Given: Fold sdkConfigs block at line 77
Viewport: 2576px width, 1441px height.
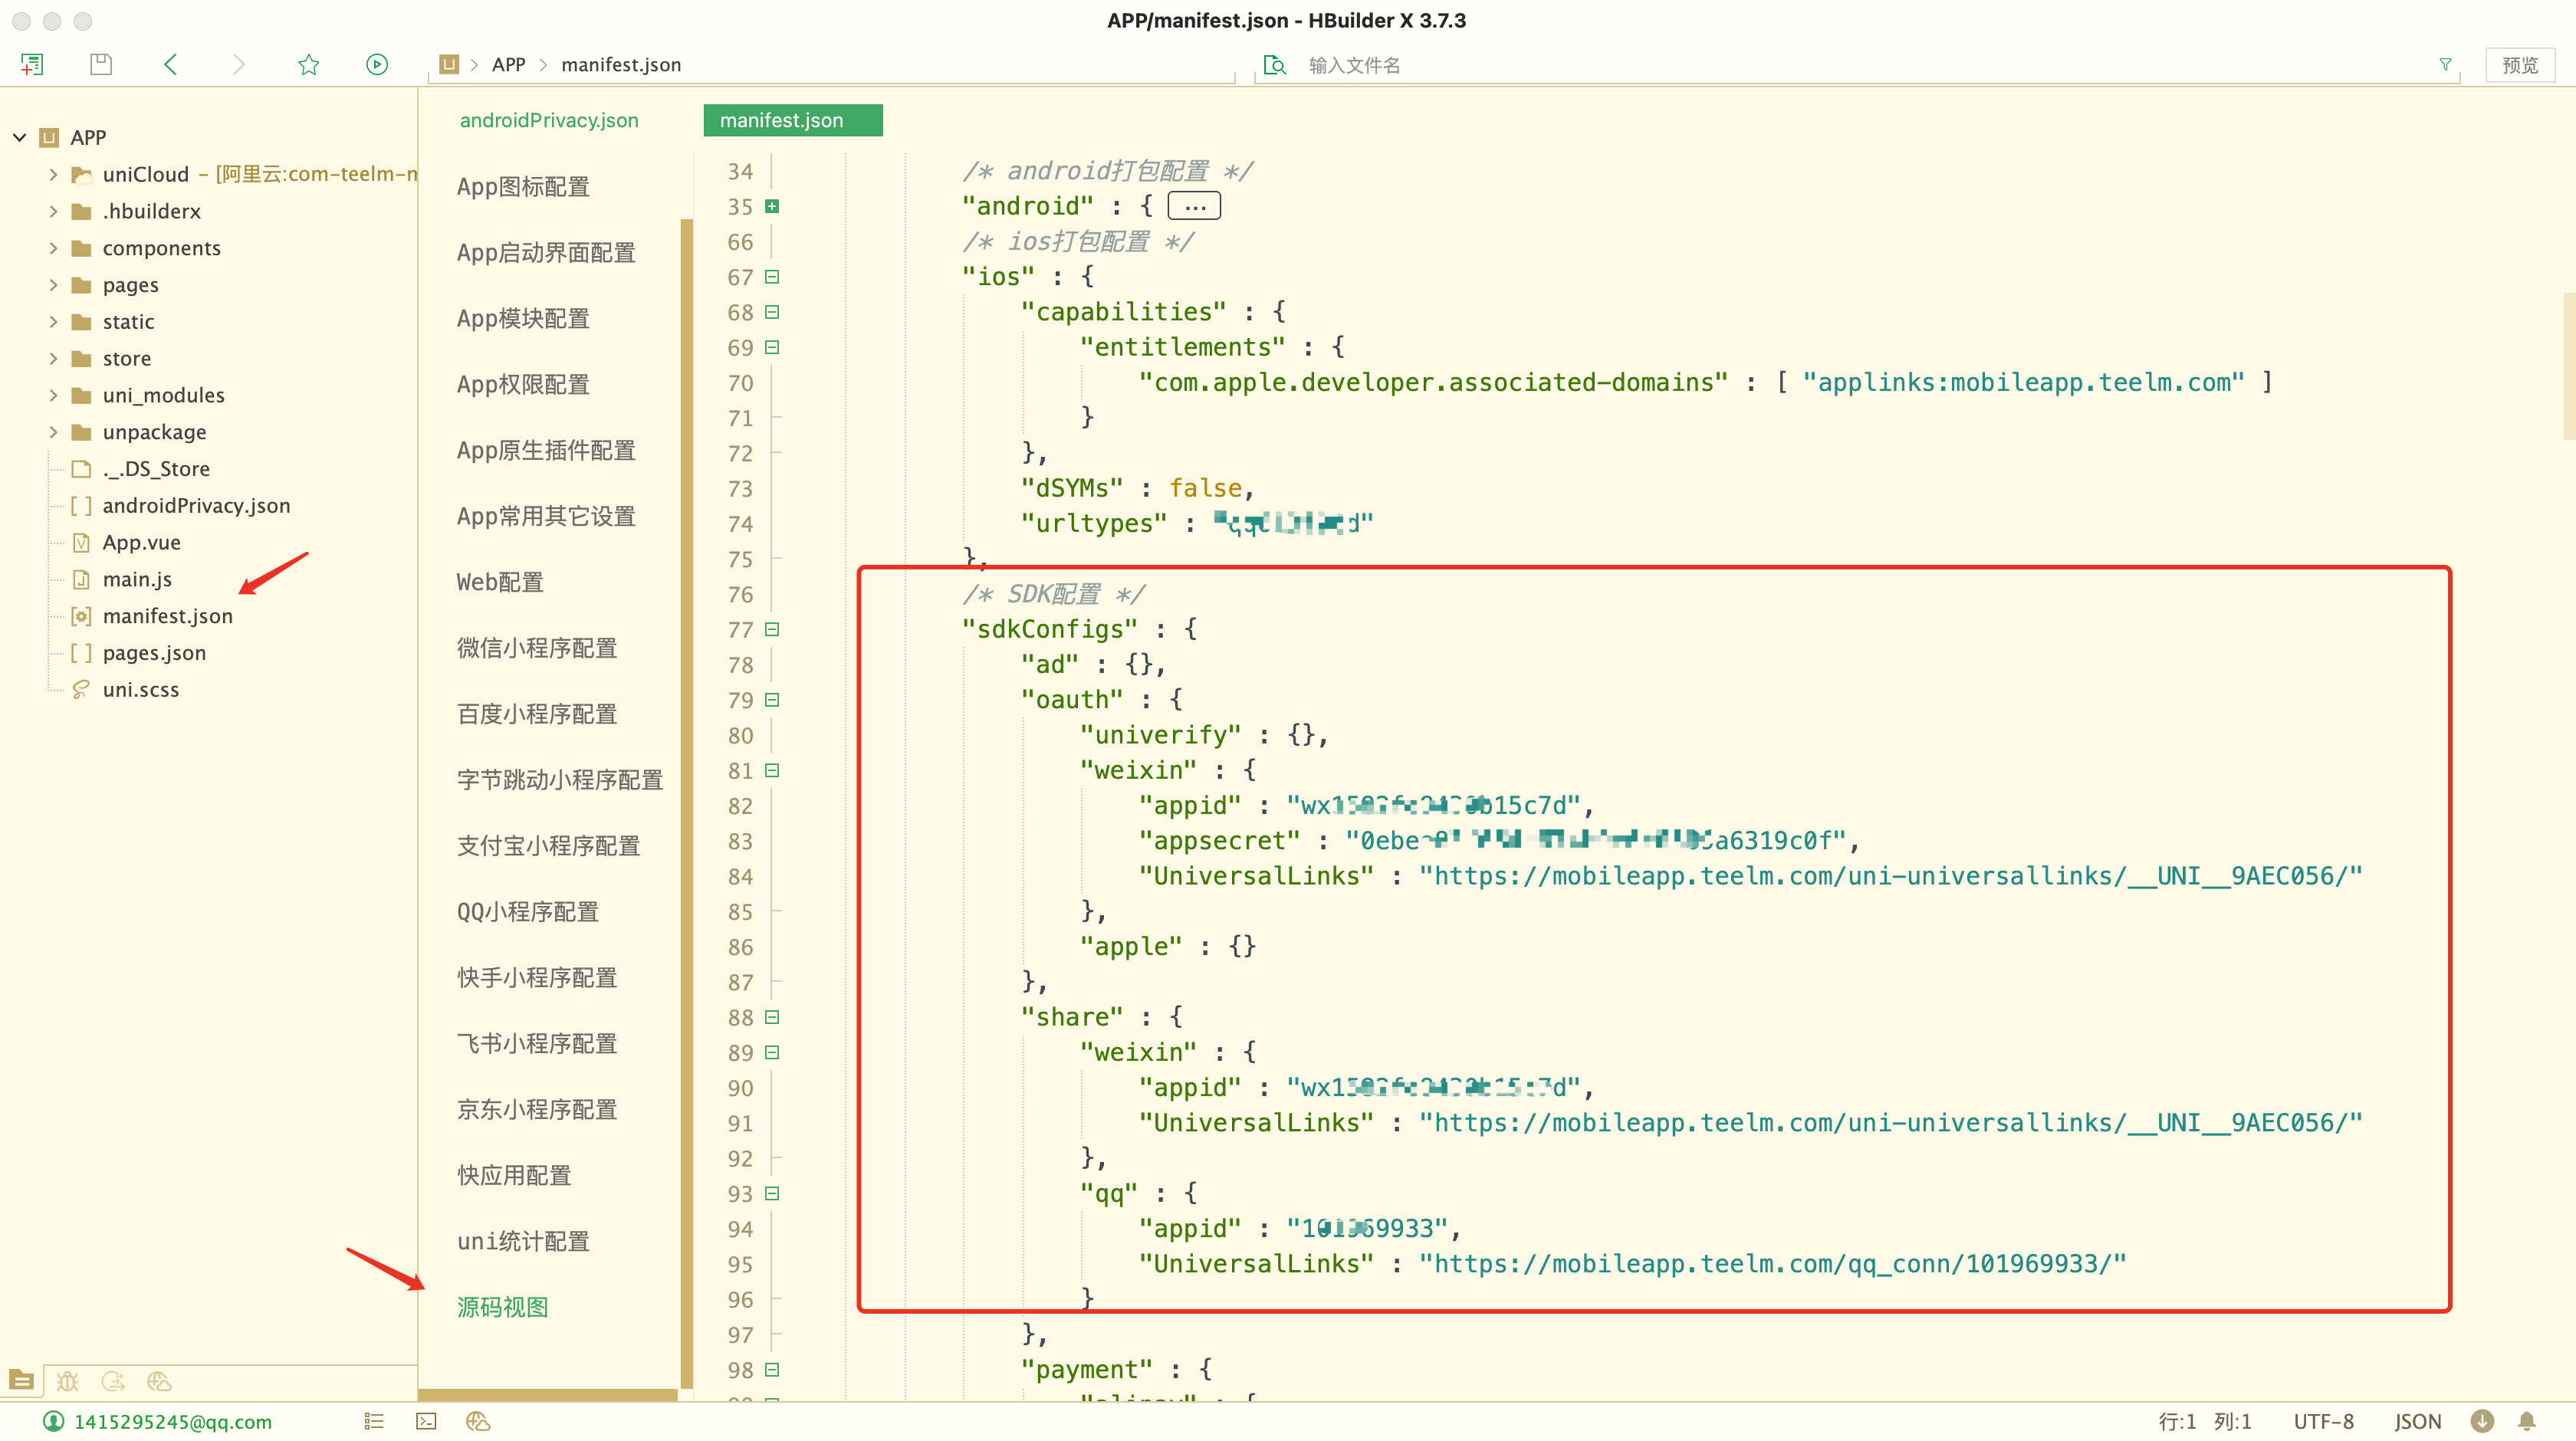Looking at the screenshot, I should 772,629.
